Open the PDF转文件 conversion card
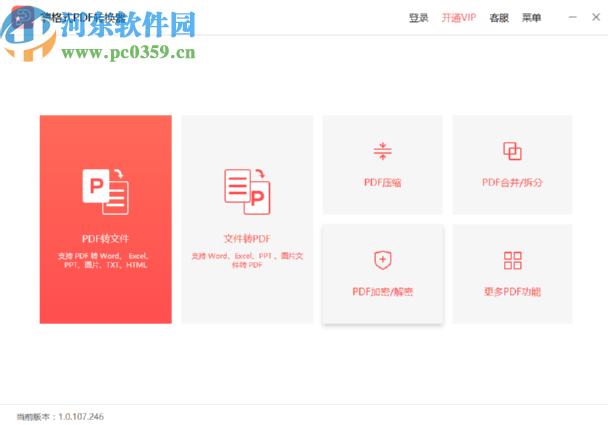The image size is (608, 425). coord(105,219)
